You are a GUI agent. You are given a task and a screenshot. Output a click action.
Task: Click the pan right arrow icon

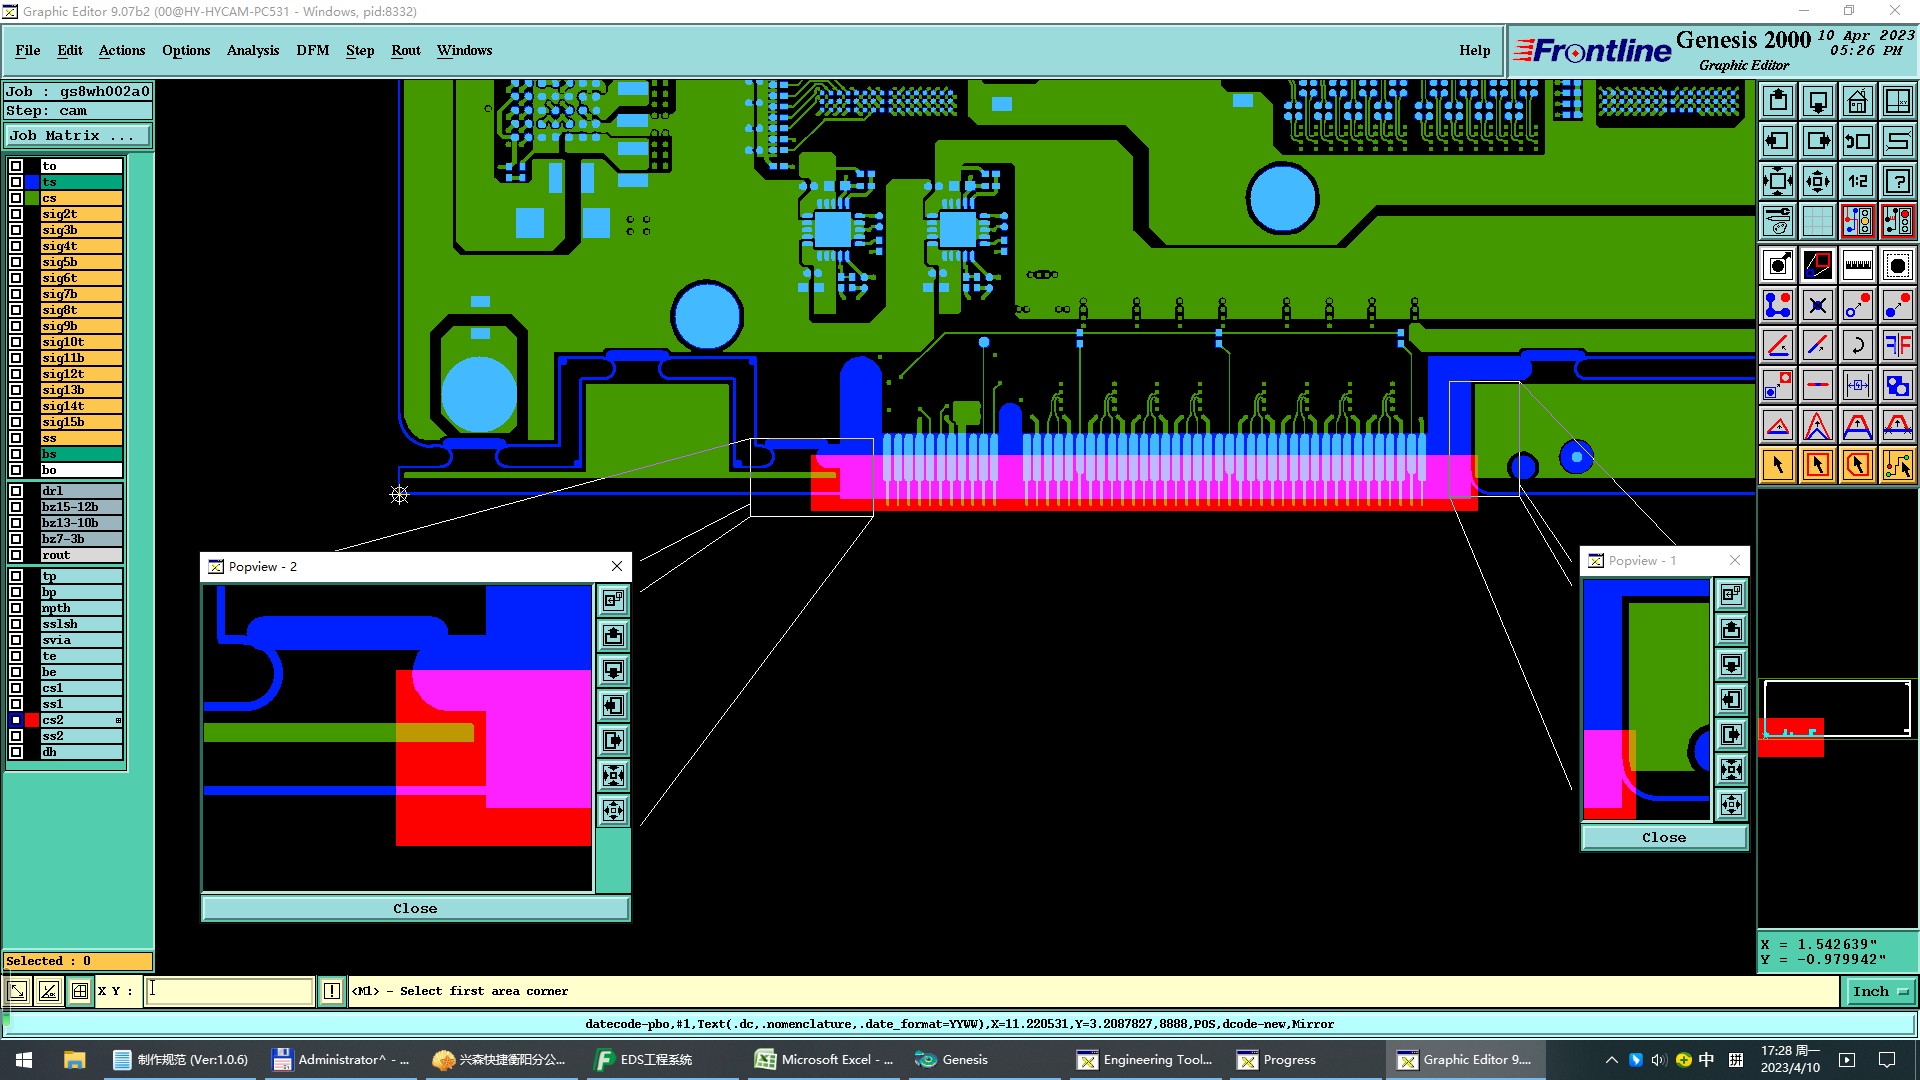1818,141
